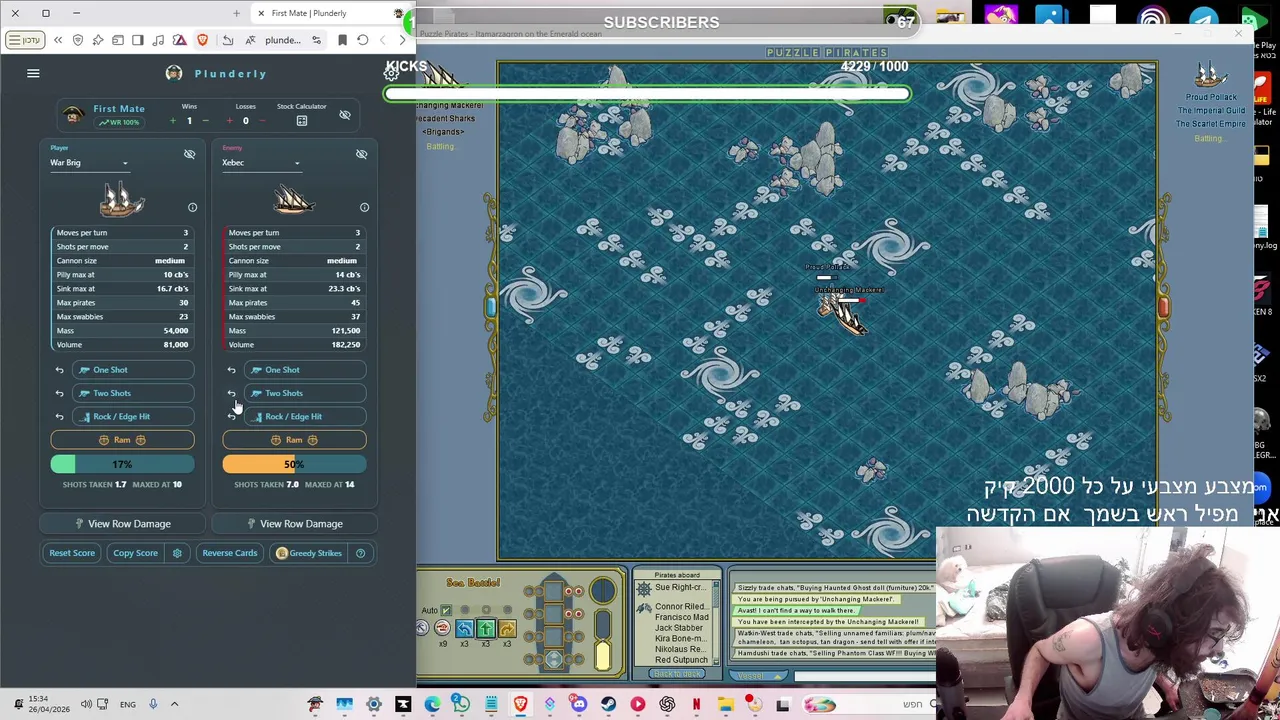1280x720 pixels.
Task: Click the Reverse Cards button
Action: pyautogui.click(x=229, y=553)
